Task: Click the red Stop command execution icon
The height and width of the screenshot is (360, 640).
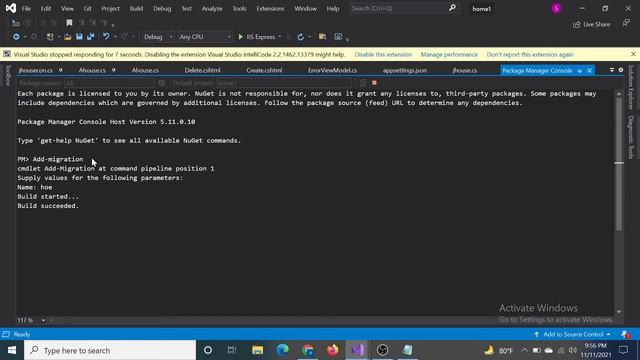Action: tap(374, 83)
